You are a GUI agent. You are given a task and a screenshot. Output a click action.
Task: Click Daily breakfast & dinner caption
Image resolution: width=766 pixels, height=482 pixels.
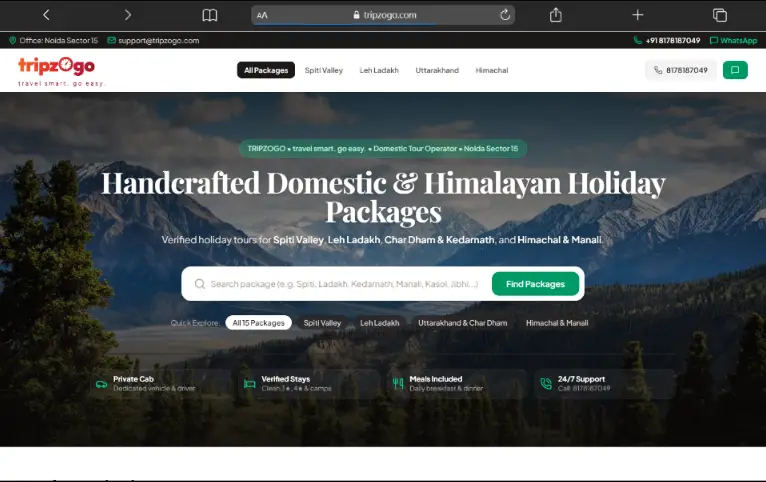coord(446,389)
